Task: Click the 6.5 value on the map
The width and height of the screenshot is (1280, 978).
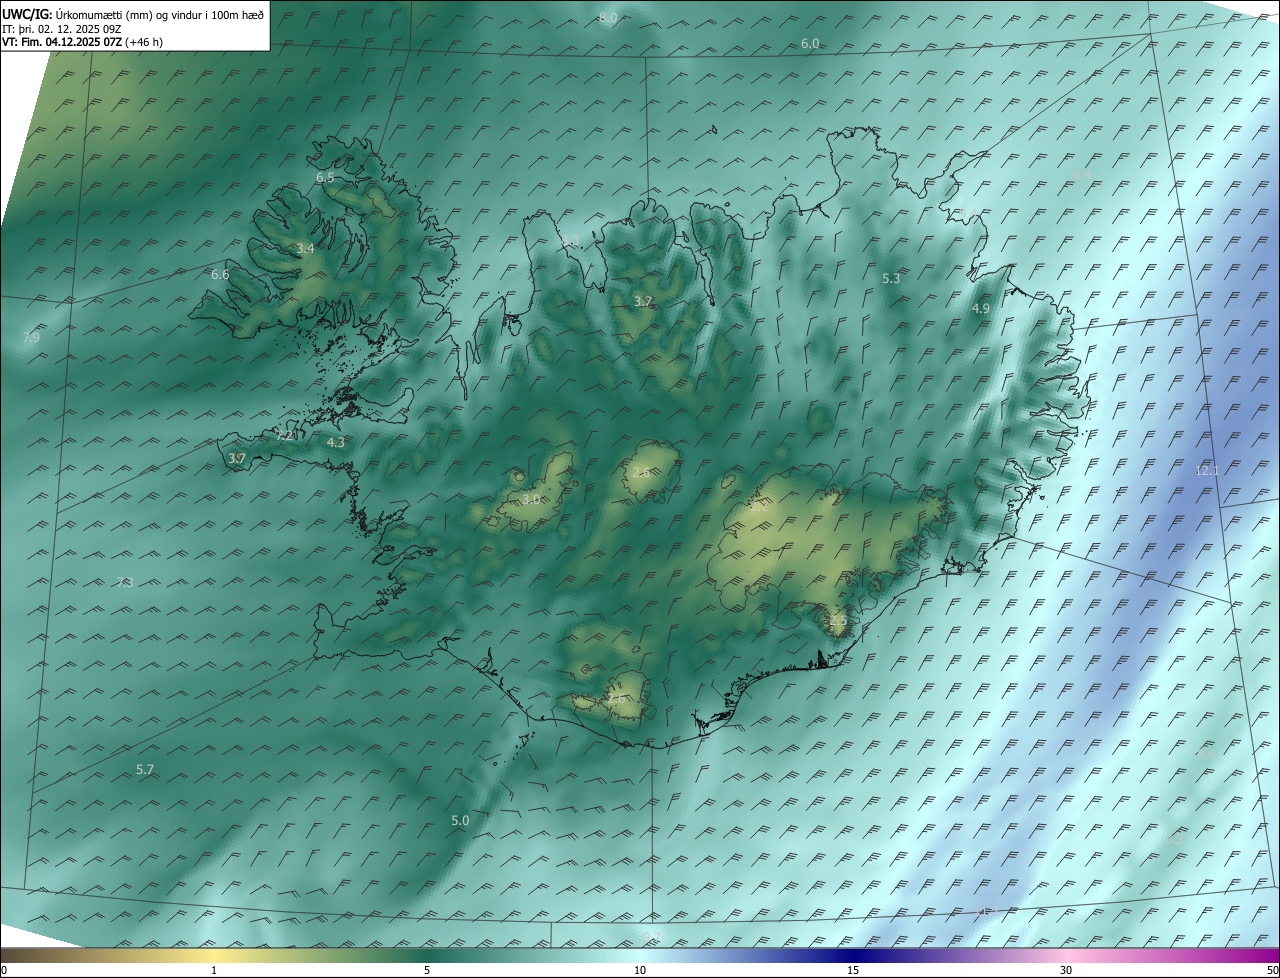Action: (x=325, y=177)
